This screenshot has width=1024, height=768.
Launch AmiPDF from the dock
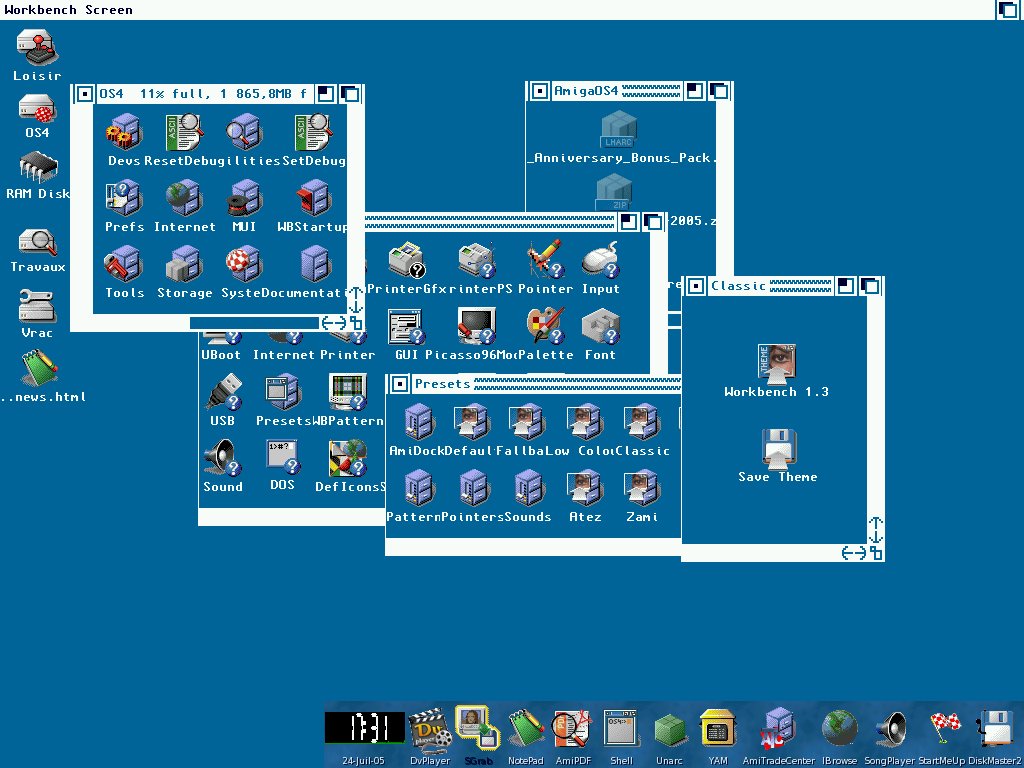pos(572,729)
